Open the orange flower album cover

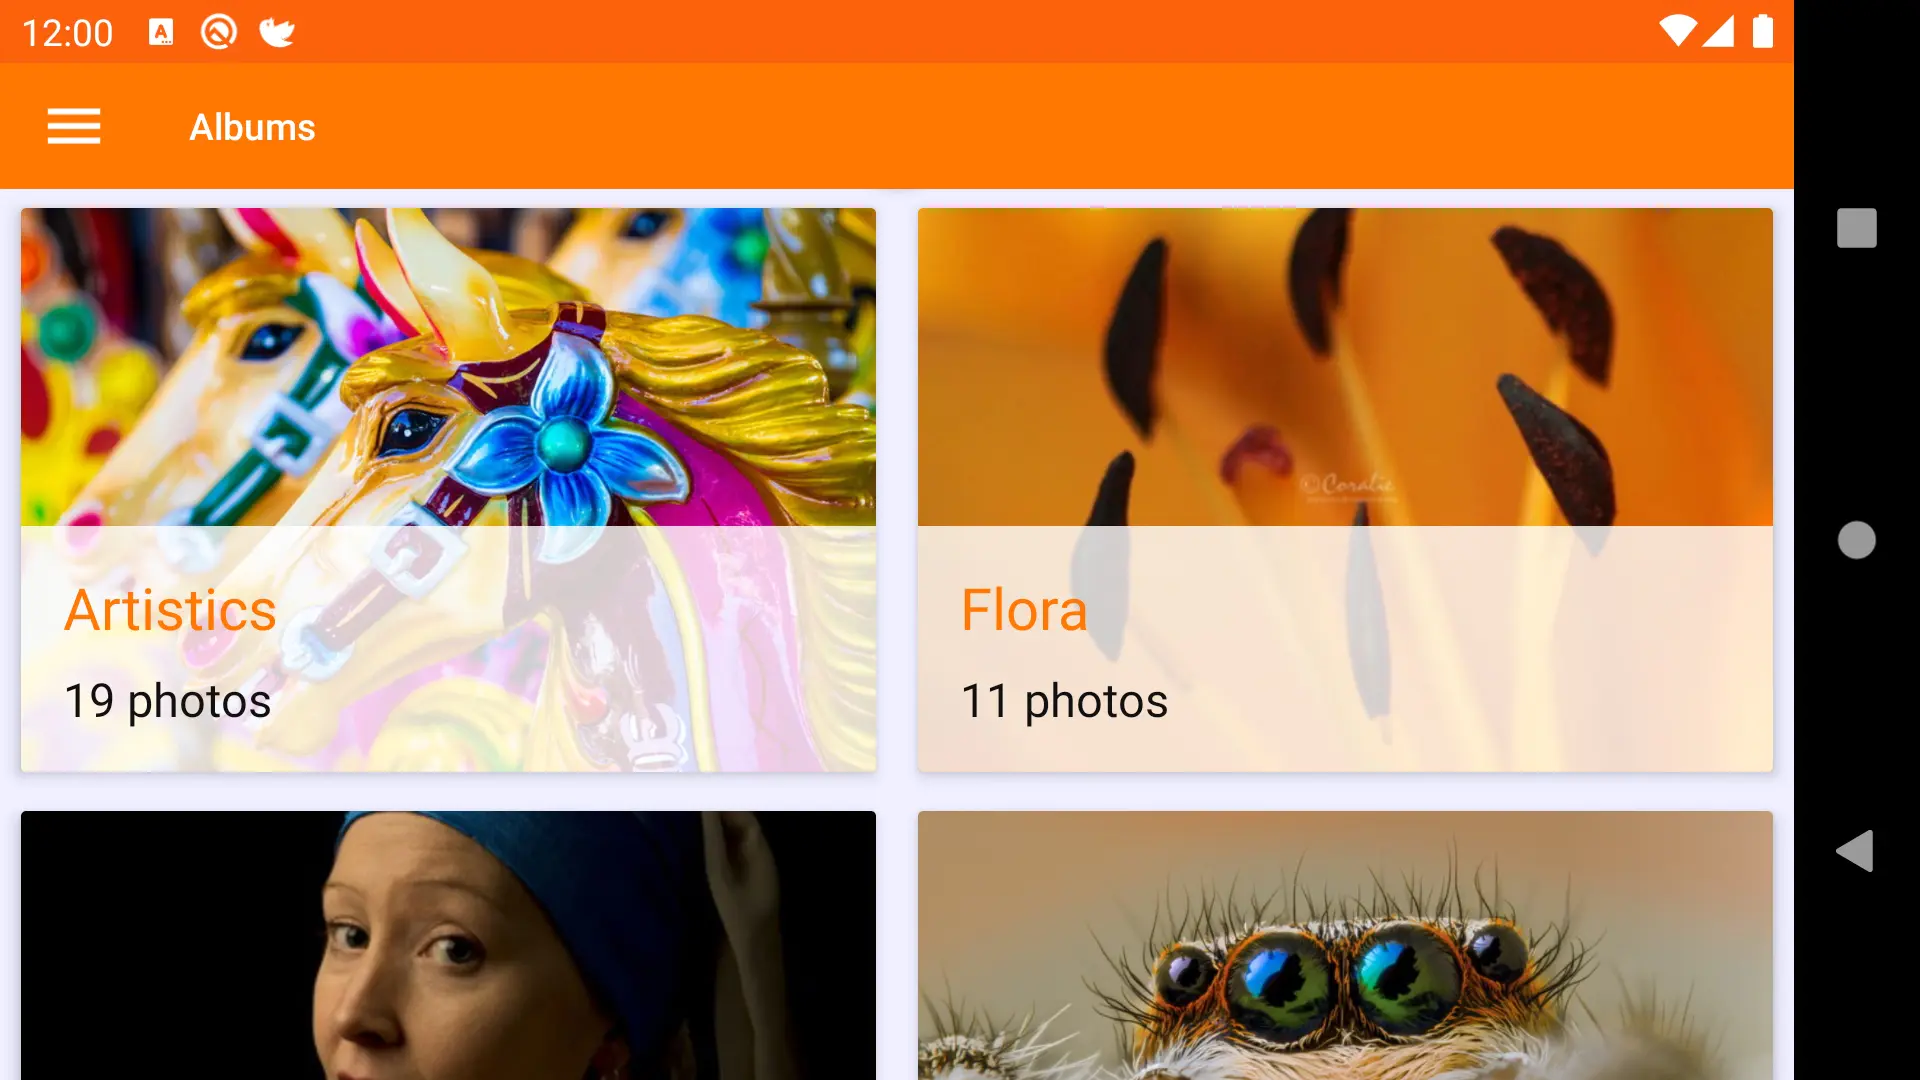pyautogui.click(x=1345, y=367)
